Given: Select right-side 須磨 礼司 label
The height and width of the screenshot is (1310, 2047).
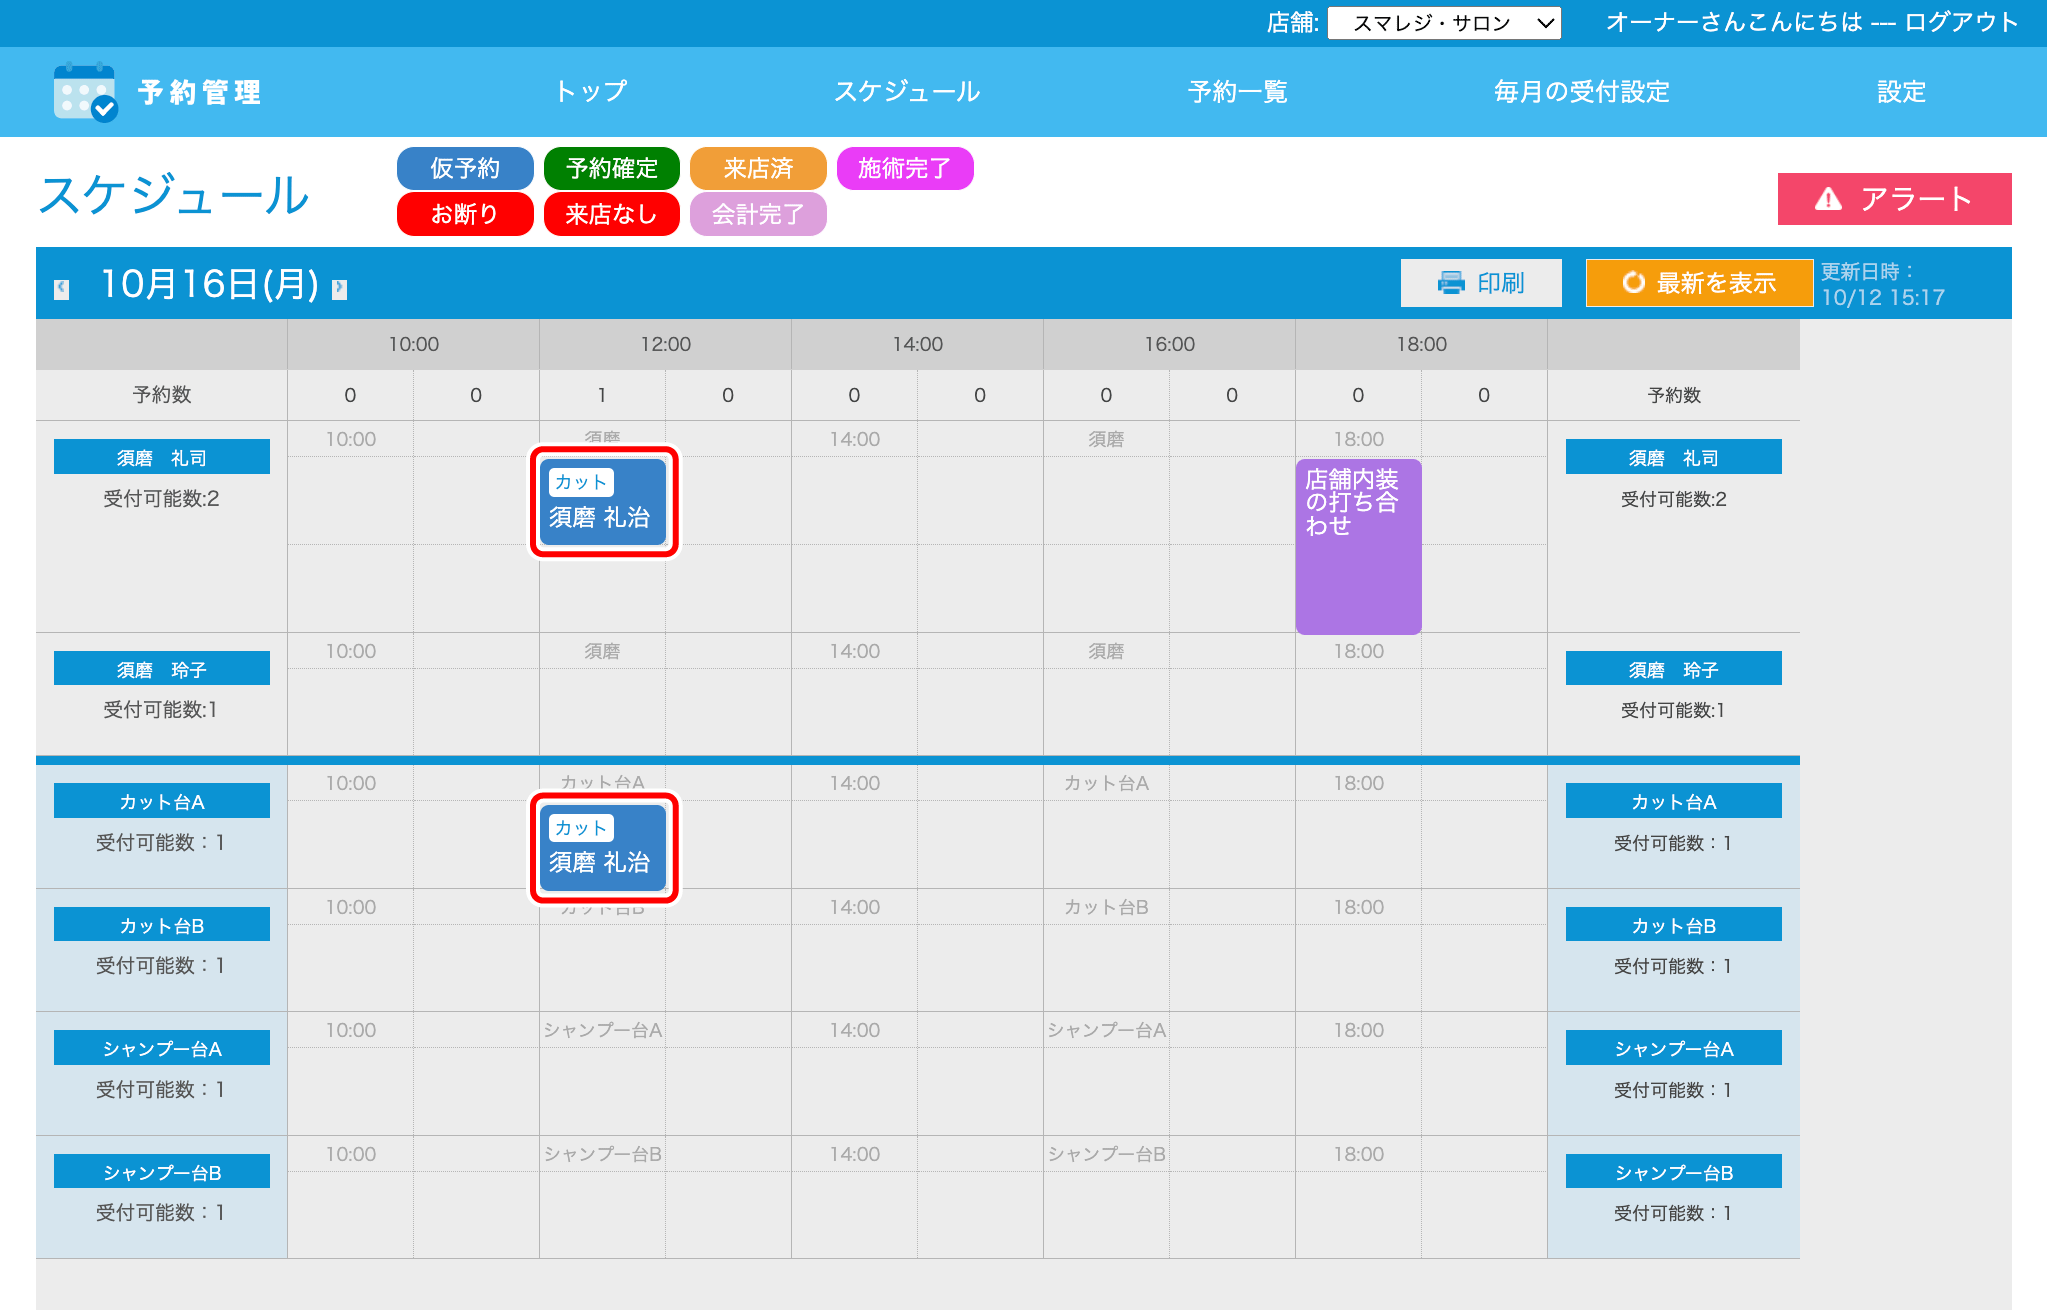Looking at the screenshot, I should click(1674, 457).
